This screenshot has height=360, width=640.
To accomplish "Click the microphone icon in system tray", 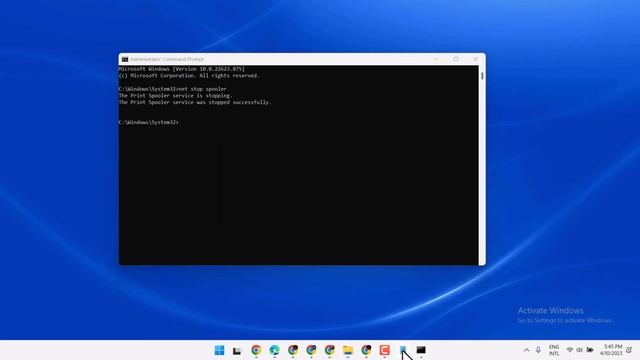I will coord(538,350).
